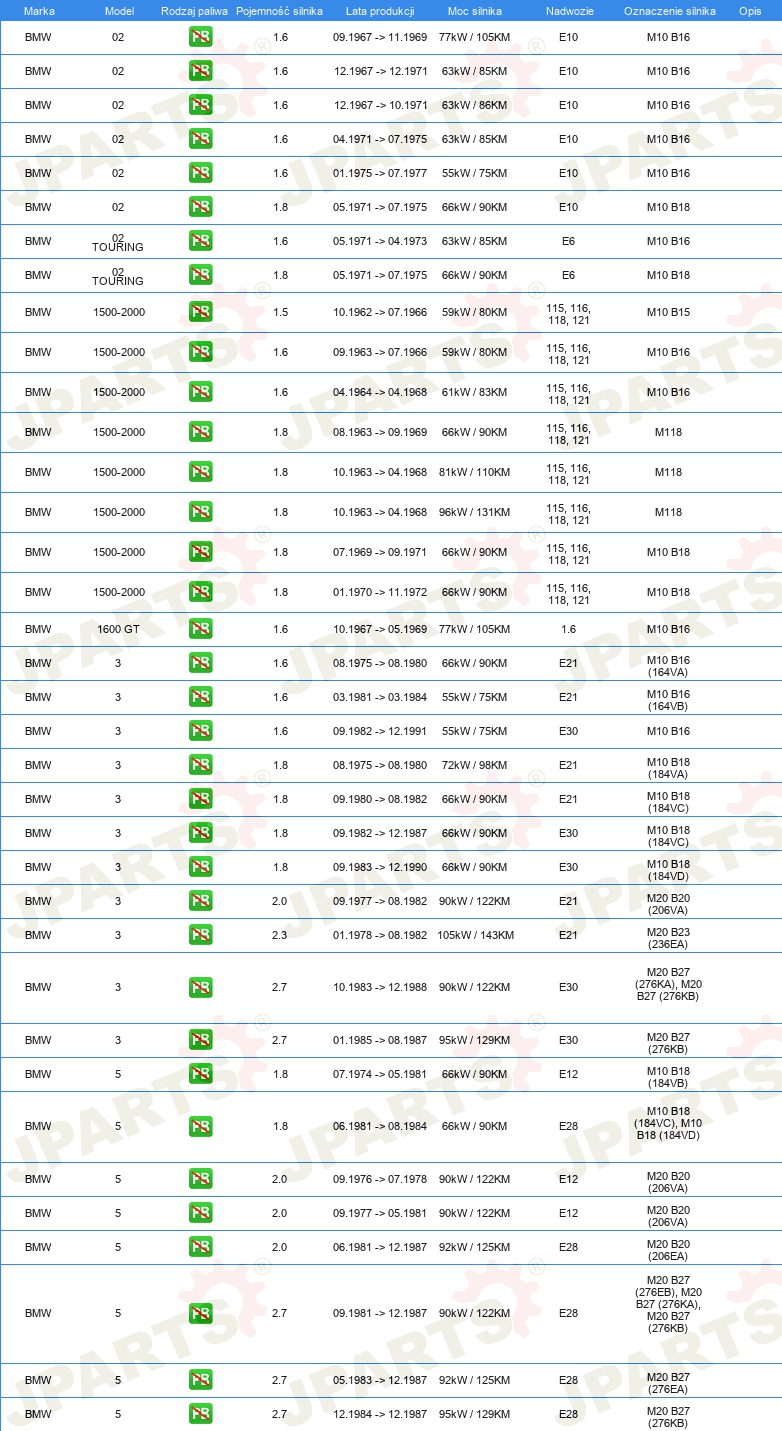Select fuel icon in 01.1970 -> 11.1972 row
Image resolution: width=782 pixels, height=1431 pixels.
pos(200,592)
